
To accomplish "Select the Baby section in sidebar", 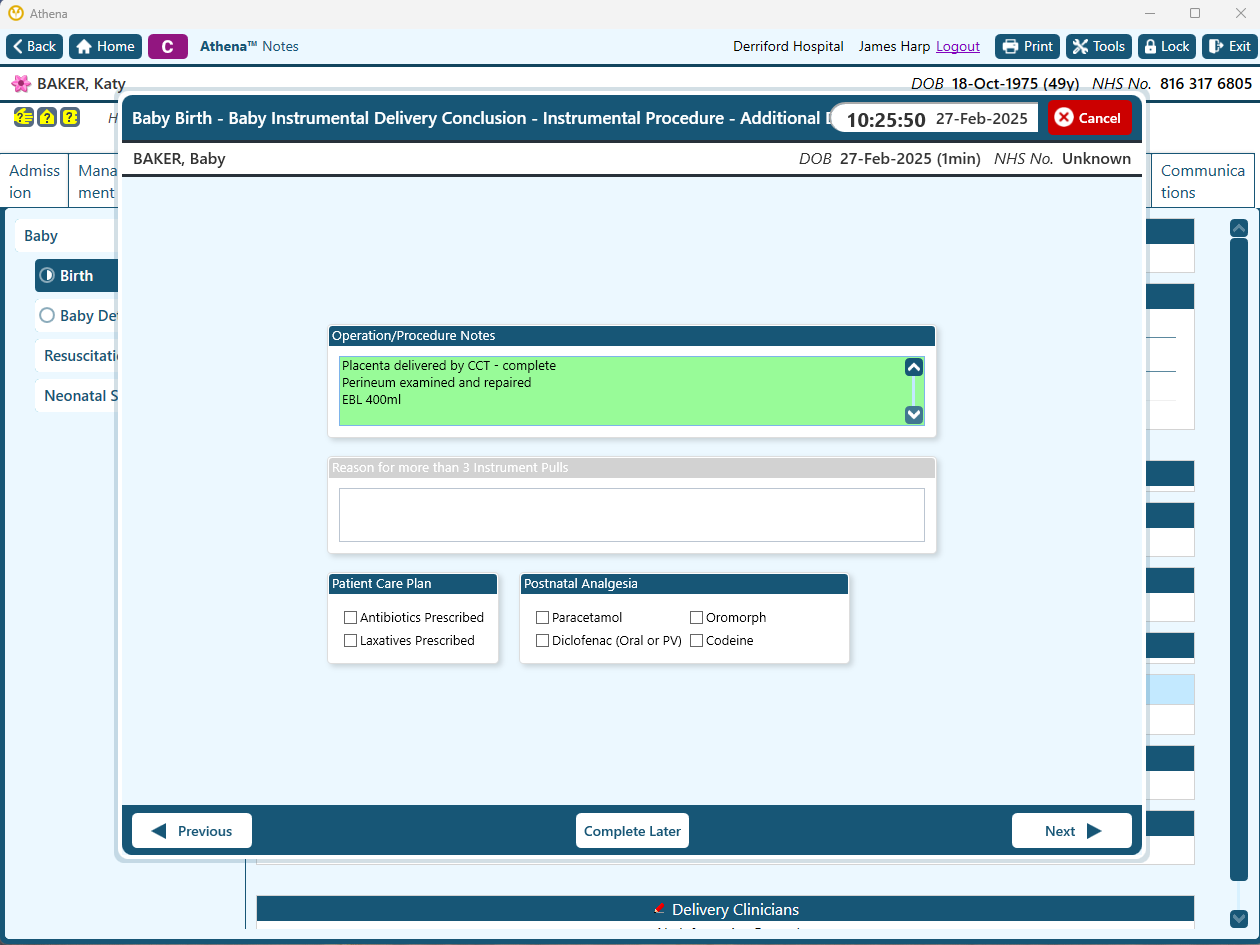I will click(x=66, y=236).
